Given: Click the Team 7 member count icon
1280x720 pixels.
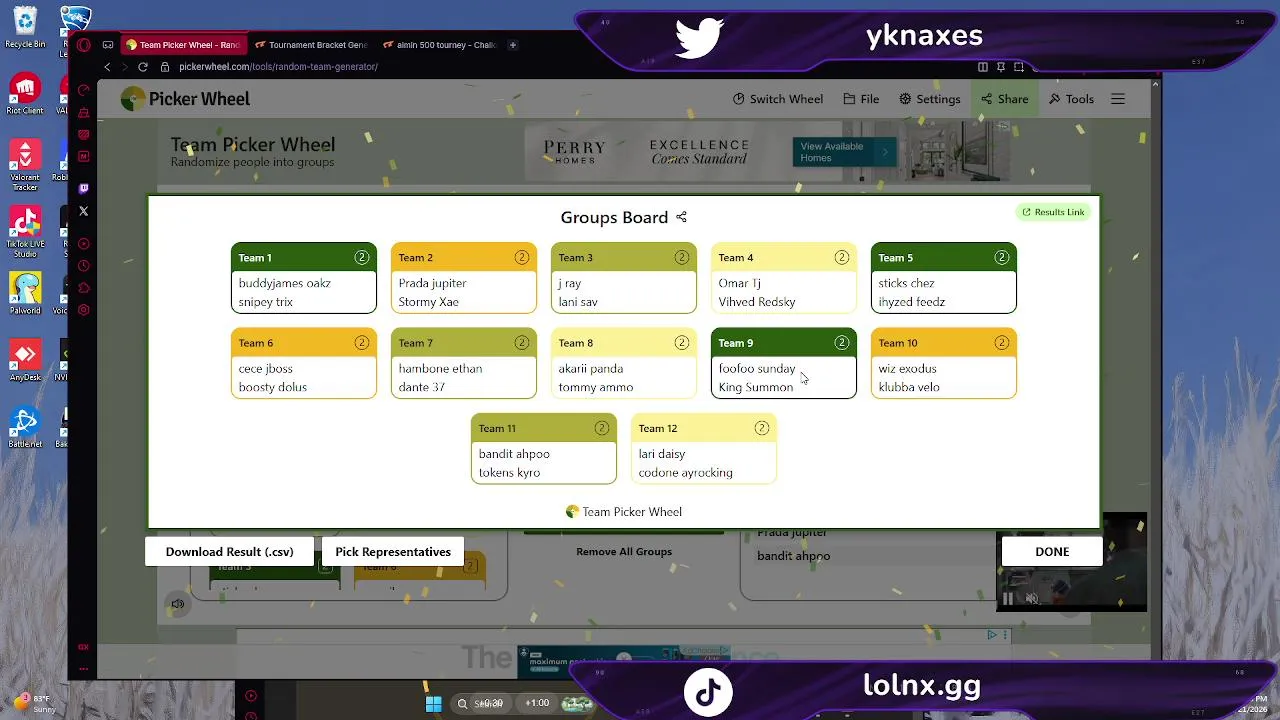Looking at the screenshot, I should pyautogui.click(x=522, y=343).
